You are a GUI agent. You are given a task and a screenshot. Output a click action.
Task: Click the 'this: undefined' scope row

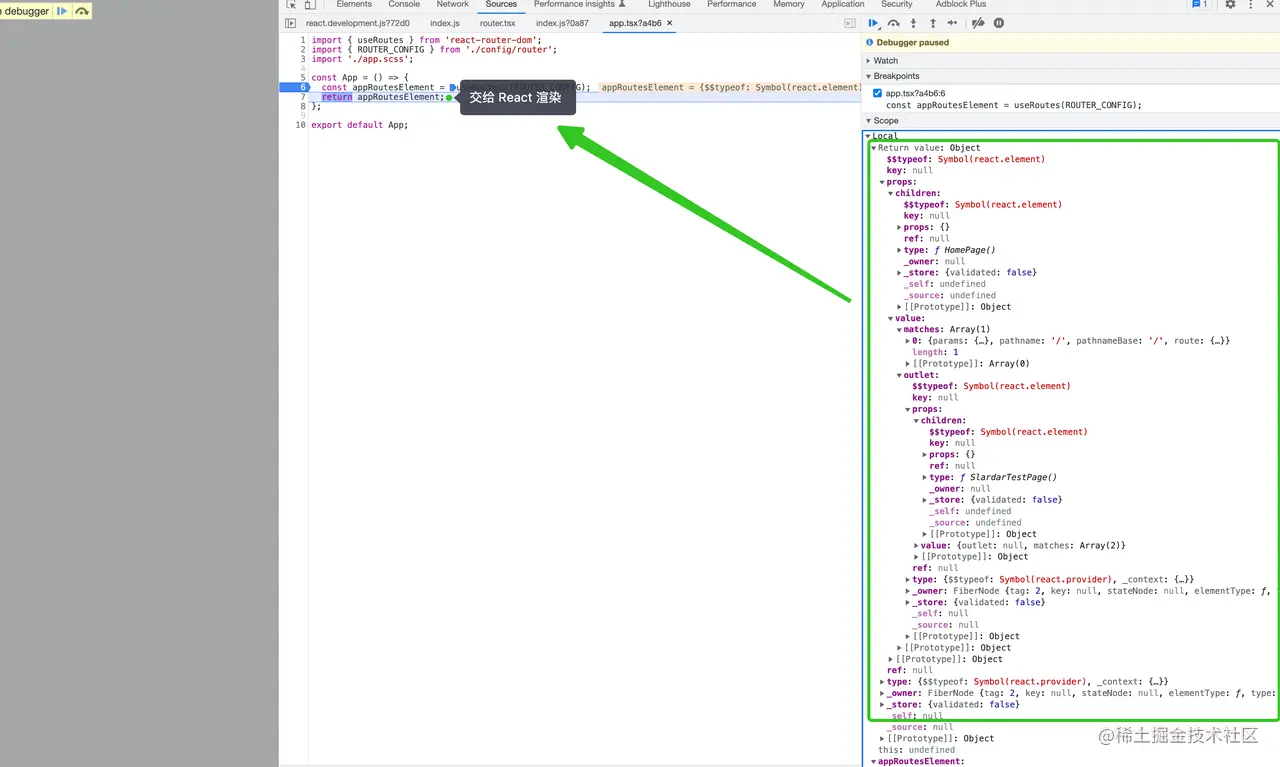[x=916, y=750]
